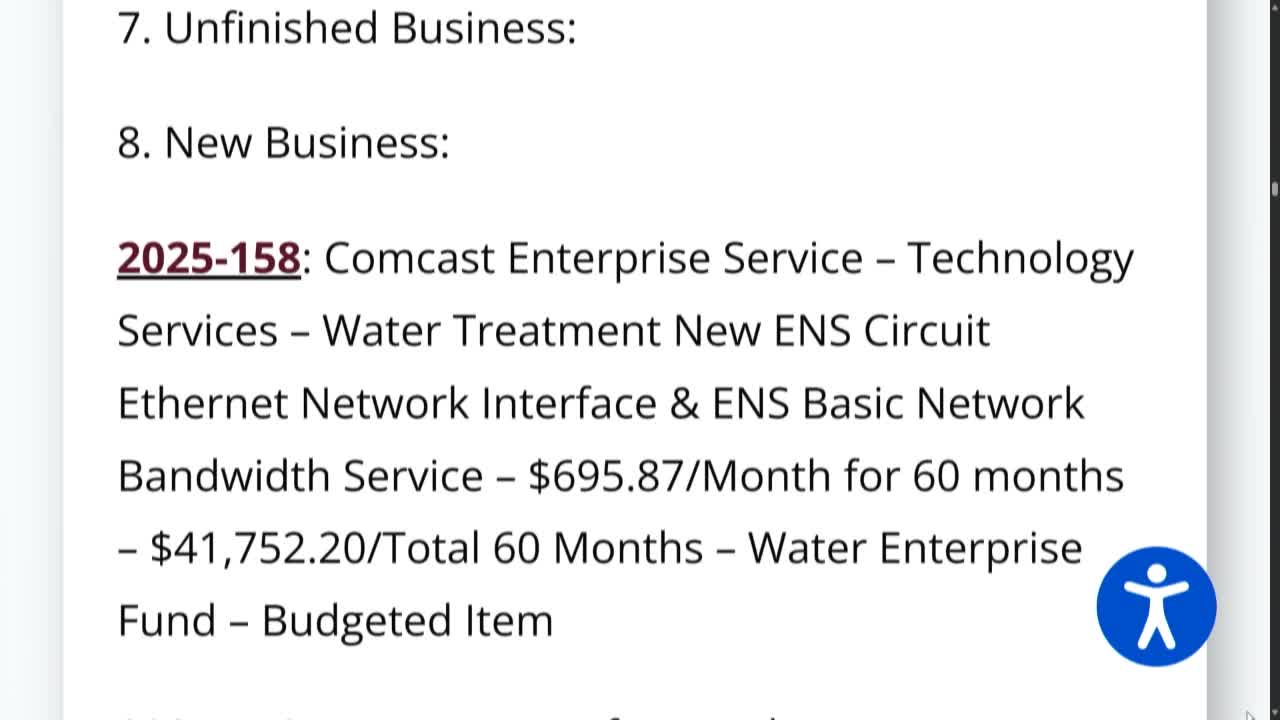Screen dimensions: 1280x720
Task: Click the "Ethernet Network Interface" text
Action: coord(386,403)
